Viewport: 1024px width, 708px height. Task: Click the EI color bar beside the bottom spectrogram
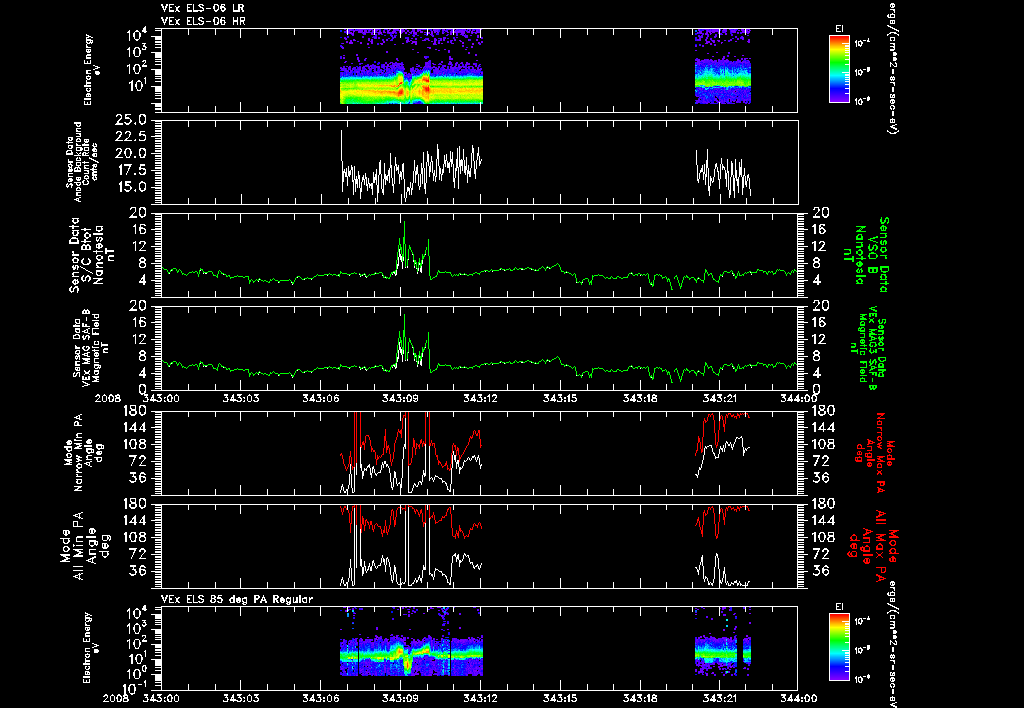(x=839, y=647)
